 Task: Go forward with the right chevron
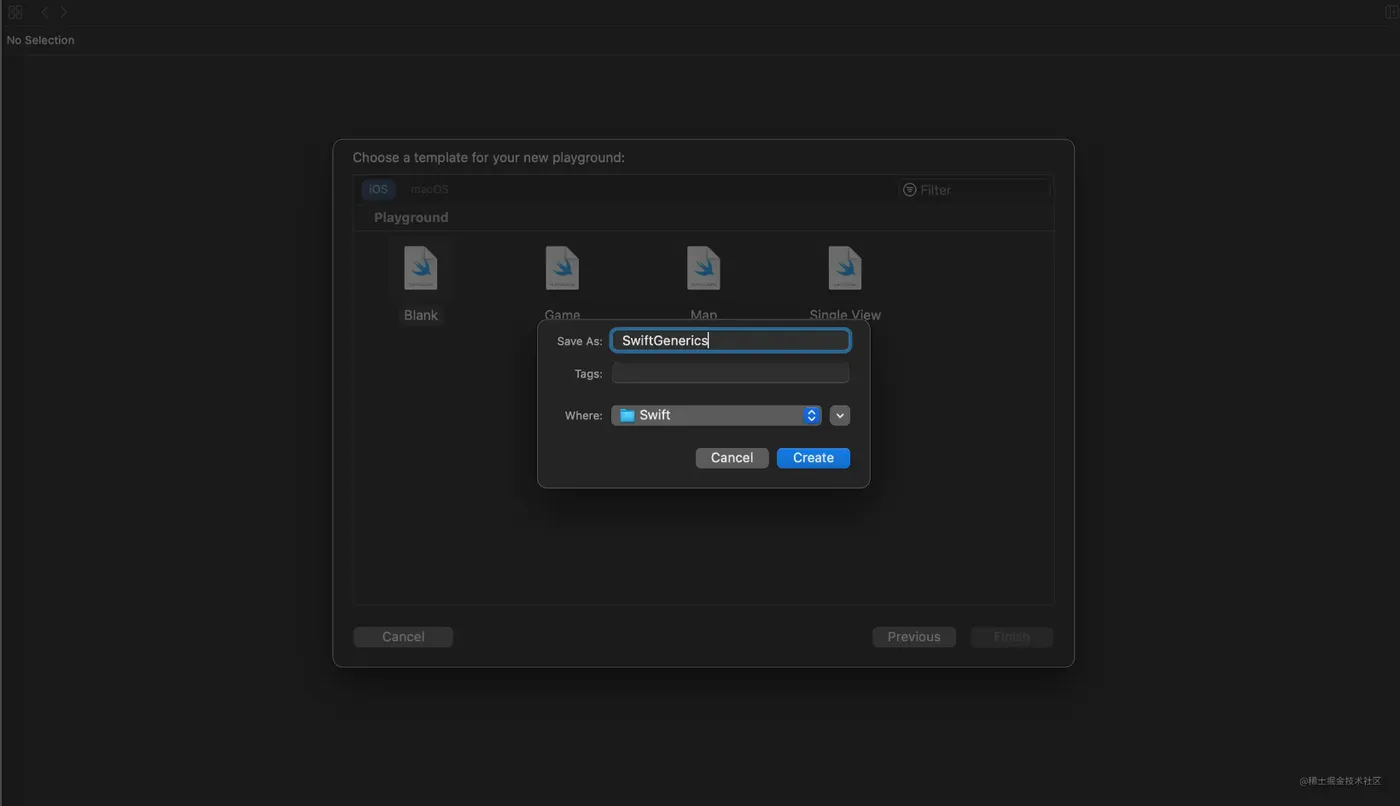pos(64,12)
